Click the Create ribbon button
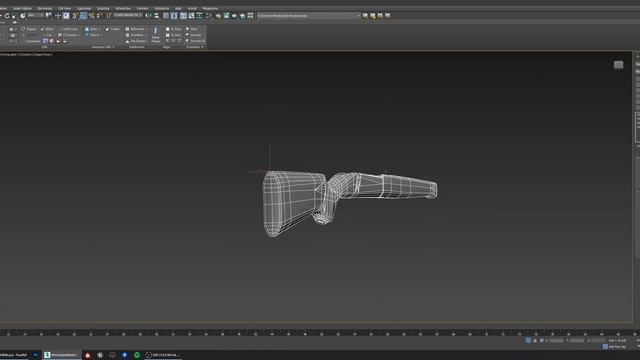This screenshot has height=360, width=640. (x=113, y=29)
